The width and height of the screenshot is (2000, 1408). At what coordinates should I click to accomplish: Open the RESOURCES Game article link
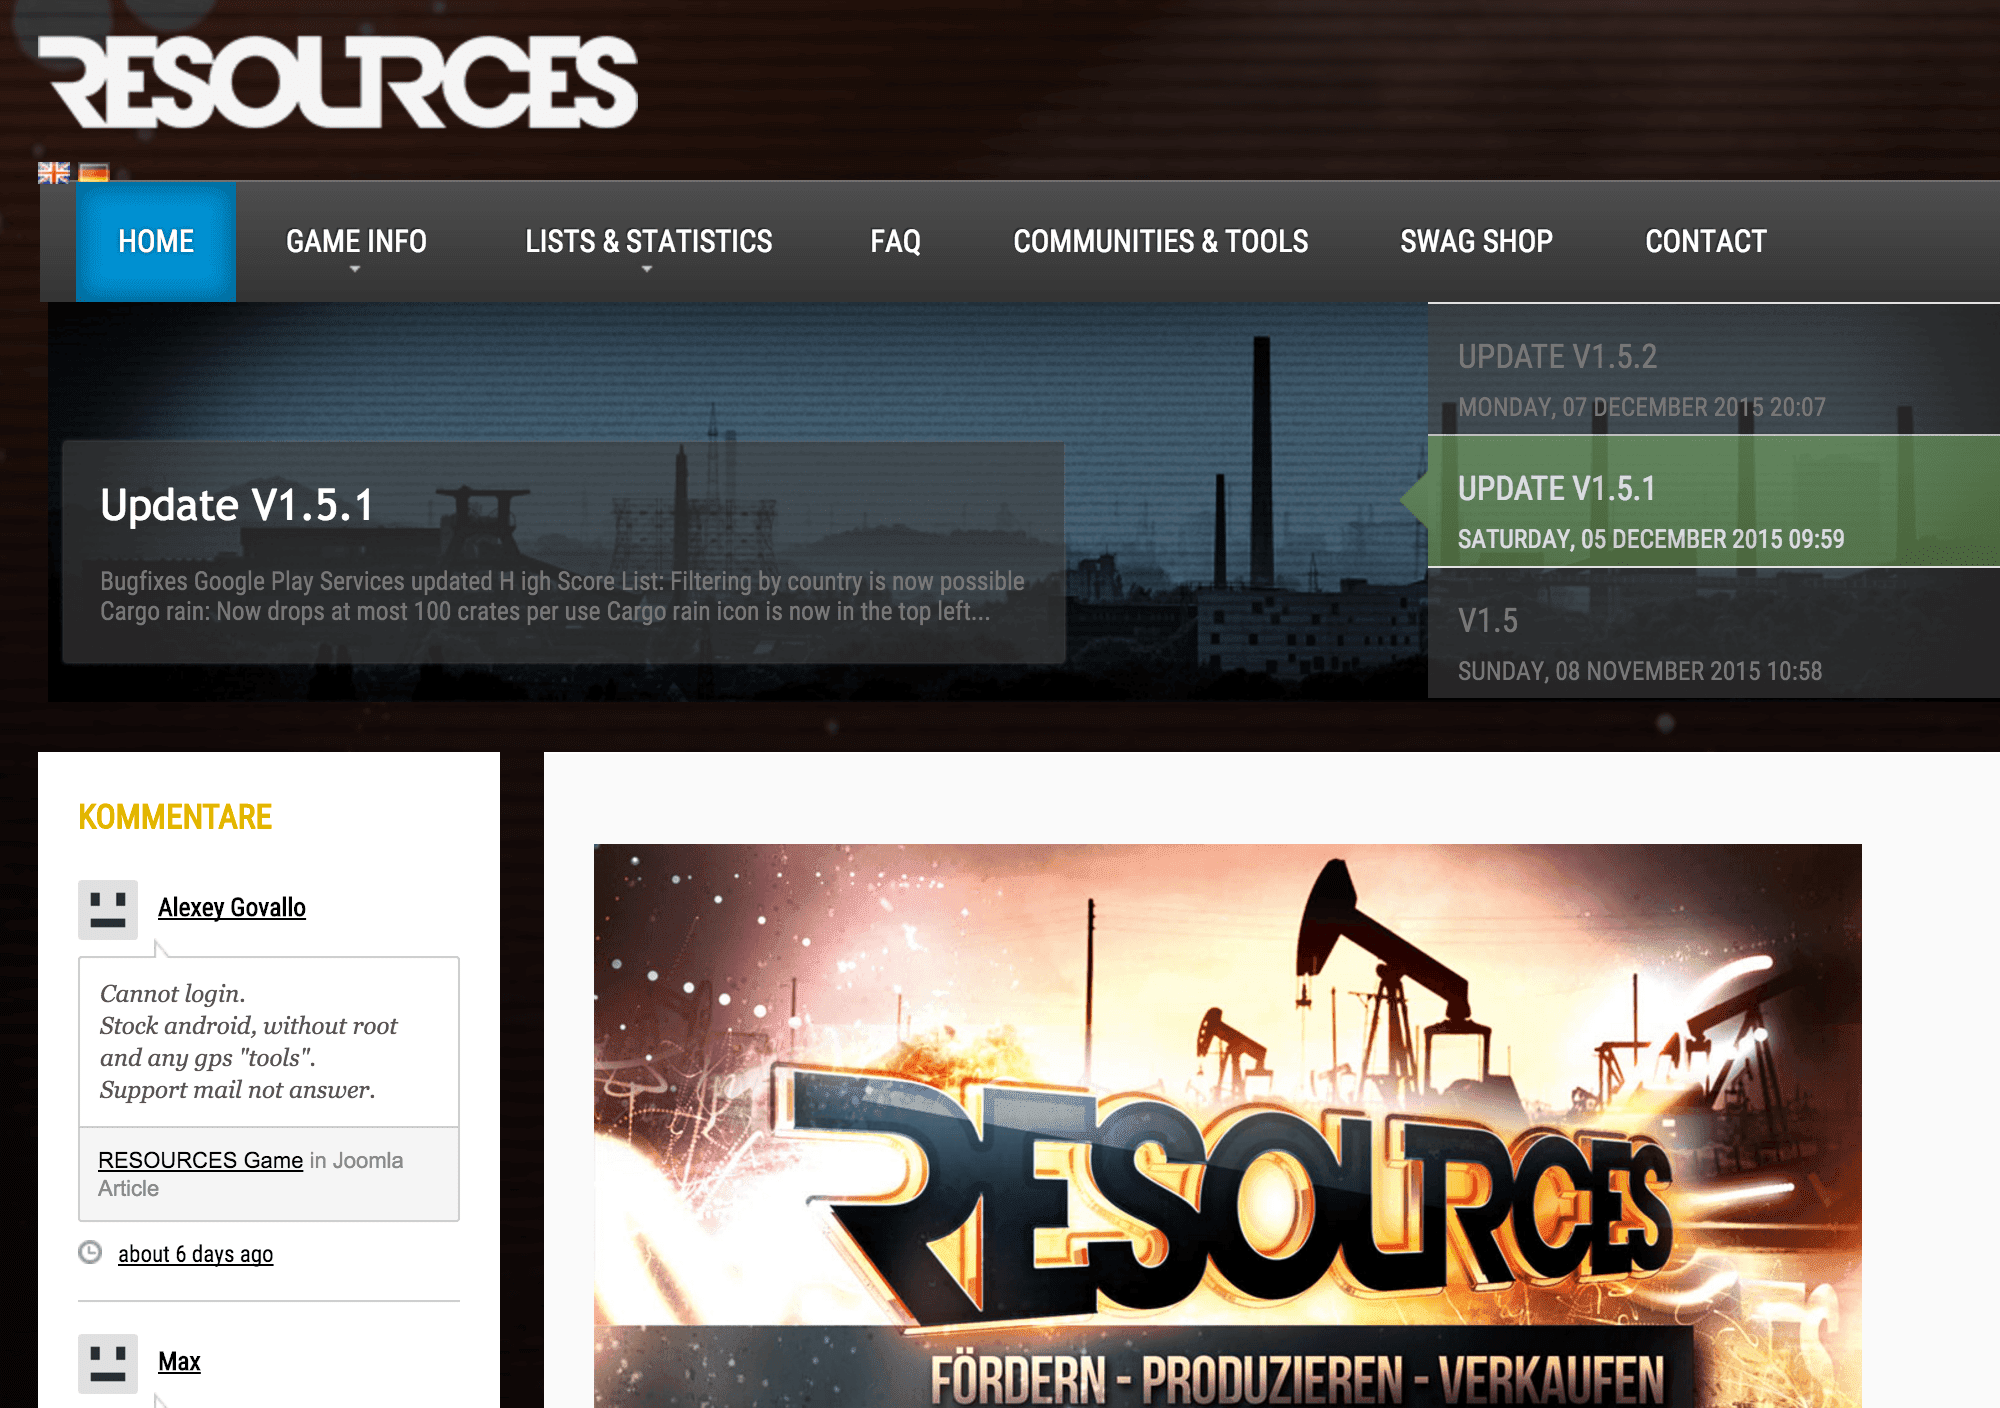coord(200,1160)
